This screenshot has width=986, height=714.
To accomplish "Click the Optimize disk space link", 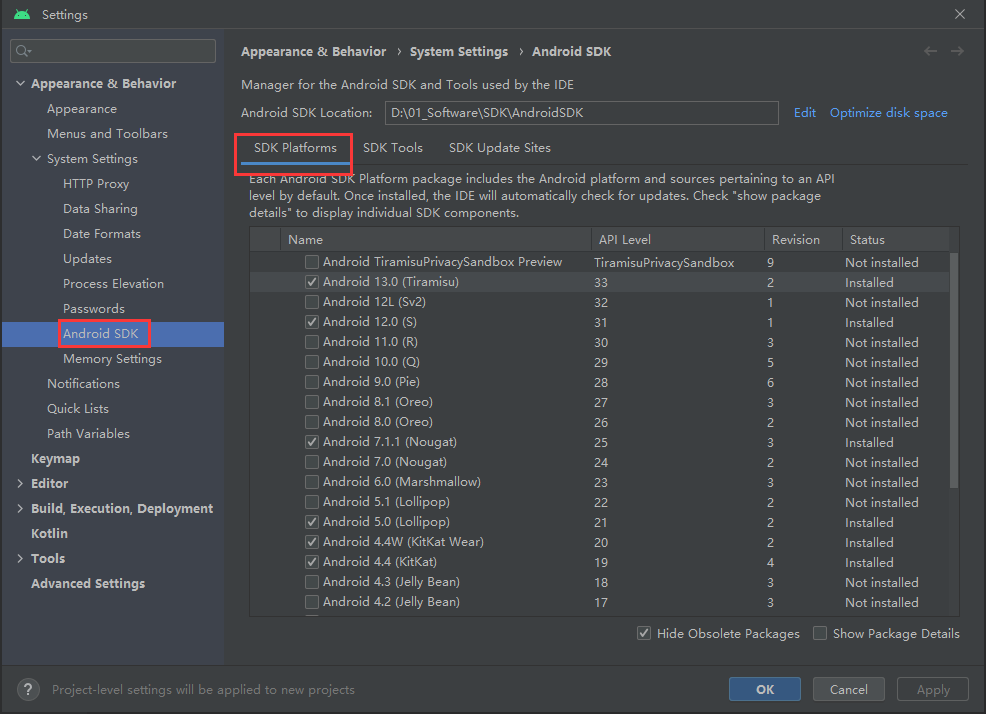I will click(x=888, y=113).
